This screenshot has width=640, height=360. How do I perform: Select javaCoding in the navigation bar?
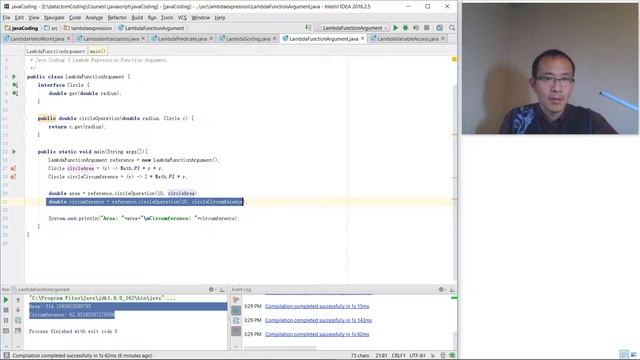pos(21,28)
